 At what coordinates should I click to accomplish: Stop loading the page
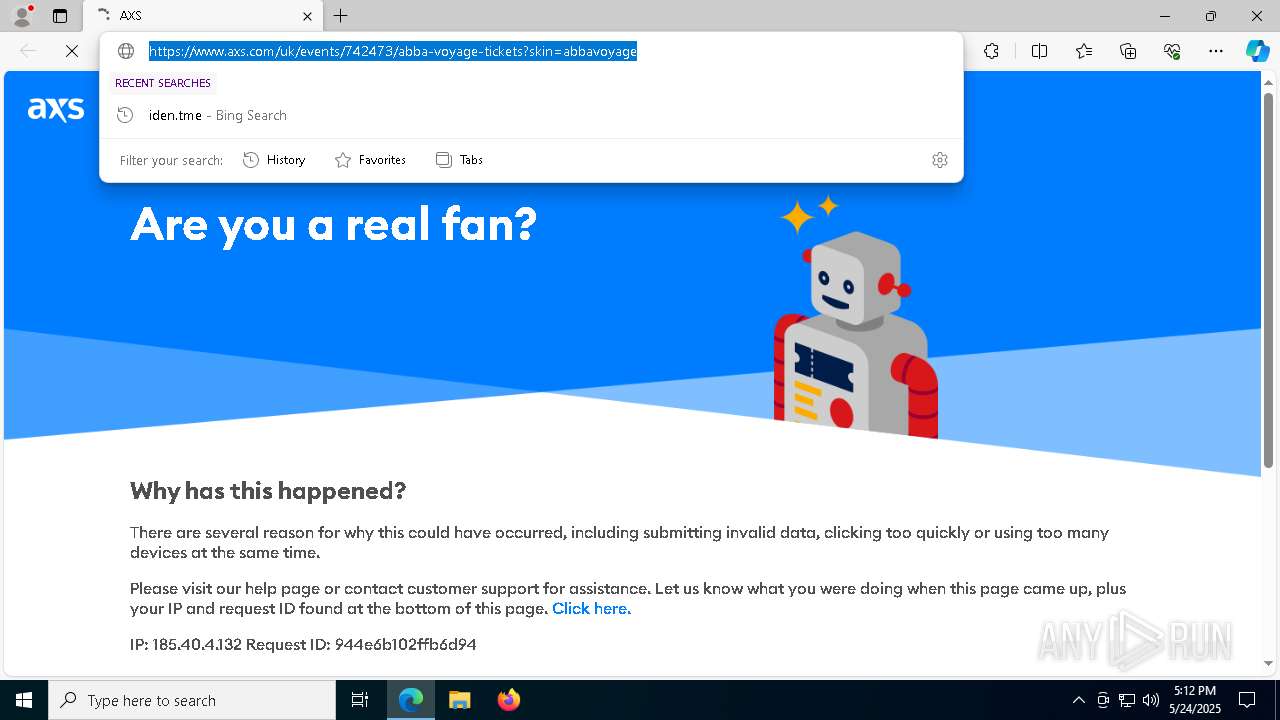click(x=72, y=51)
